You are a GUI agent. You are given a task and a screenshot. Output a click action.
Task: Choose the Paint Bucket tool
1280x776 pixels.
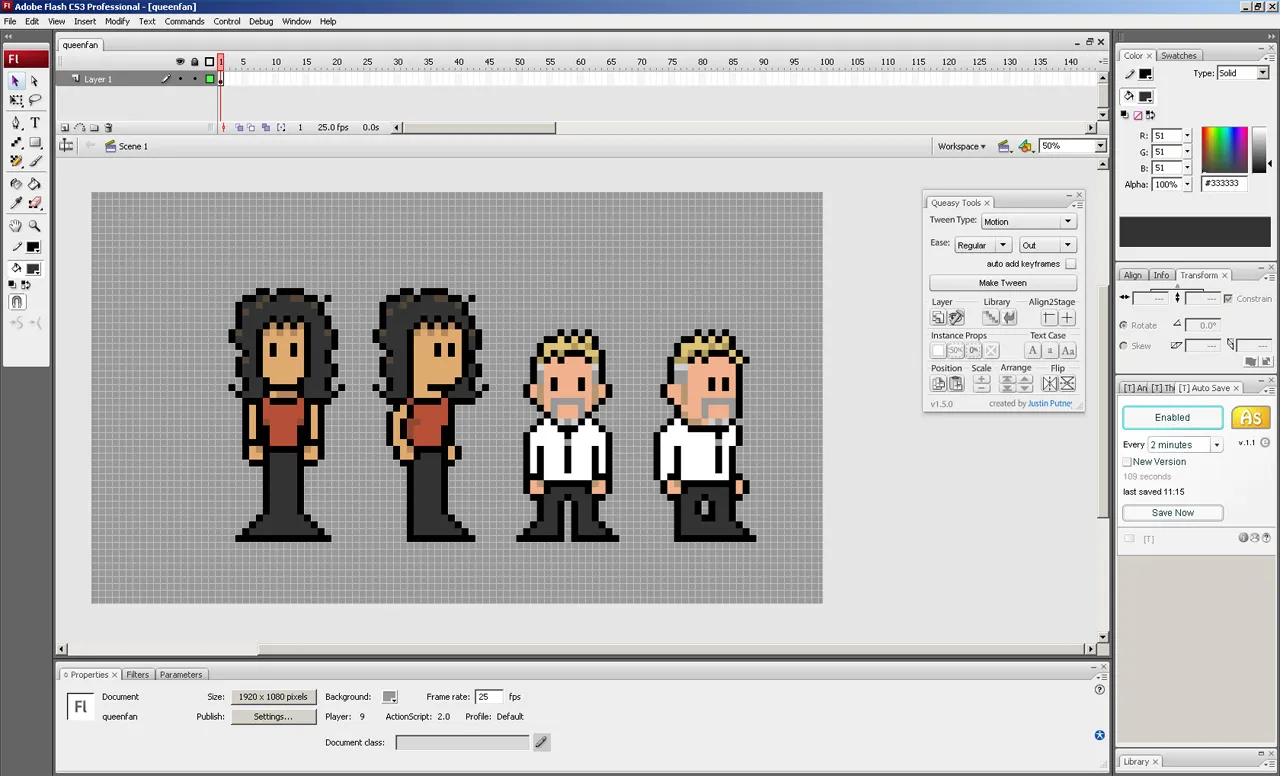coord(35,184)
